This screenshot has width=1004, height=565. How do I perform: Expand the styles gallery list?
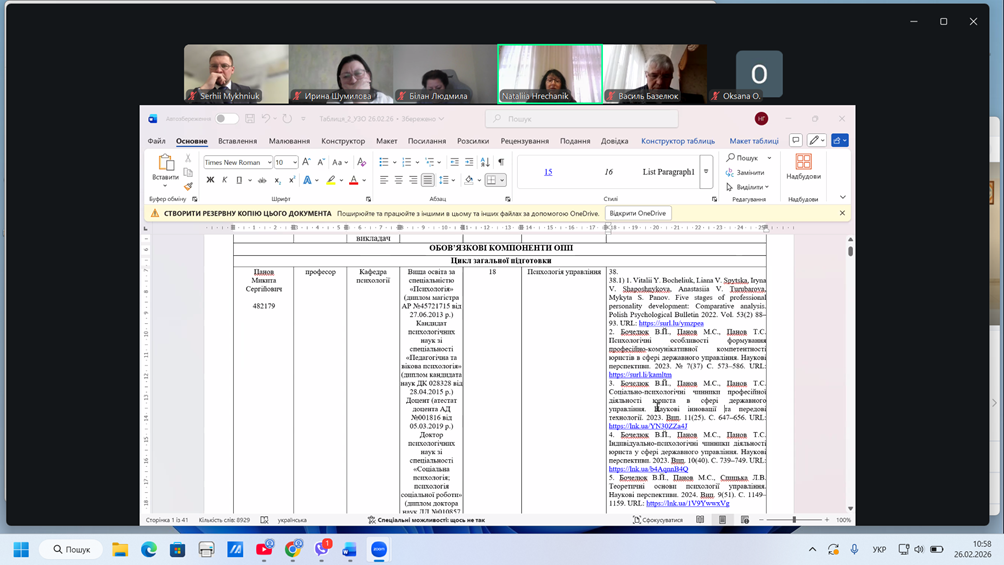point(706,172)
